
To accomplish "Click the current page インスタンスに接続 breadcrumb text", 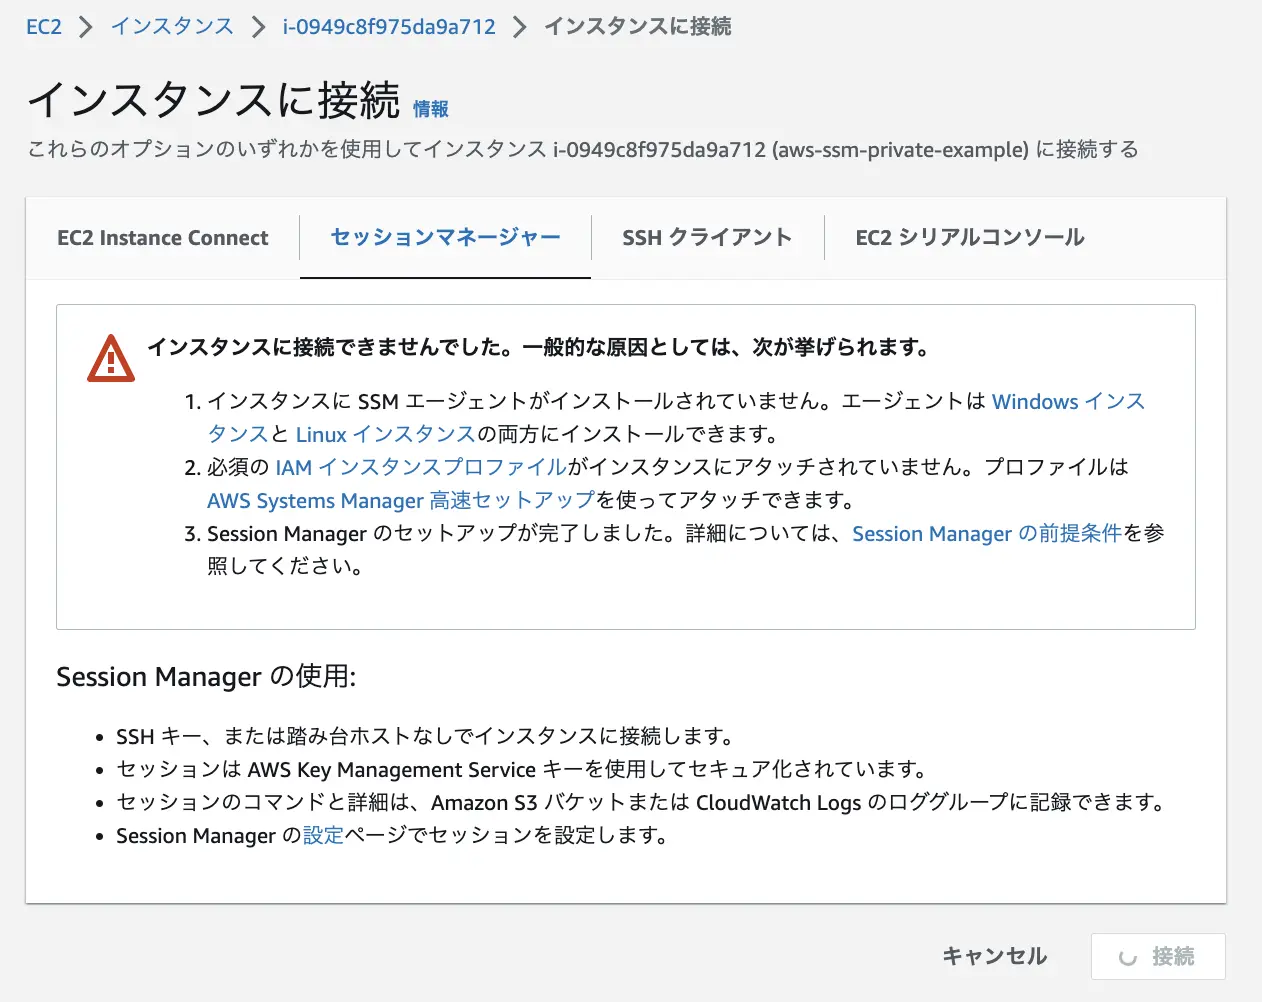I will click(x=637, y=27).
